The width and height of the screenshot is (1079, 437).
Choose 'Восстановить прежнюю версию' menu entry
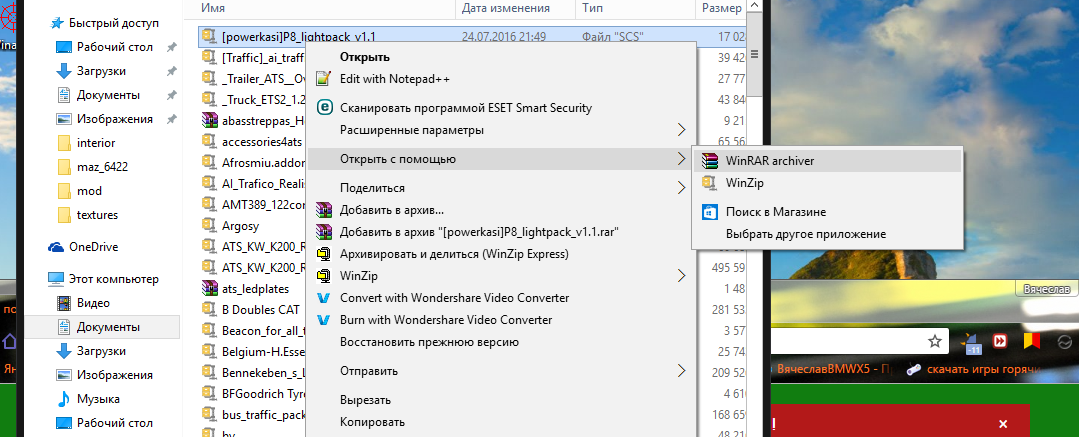[429, 342]
